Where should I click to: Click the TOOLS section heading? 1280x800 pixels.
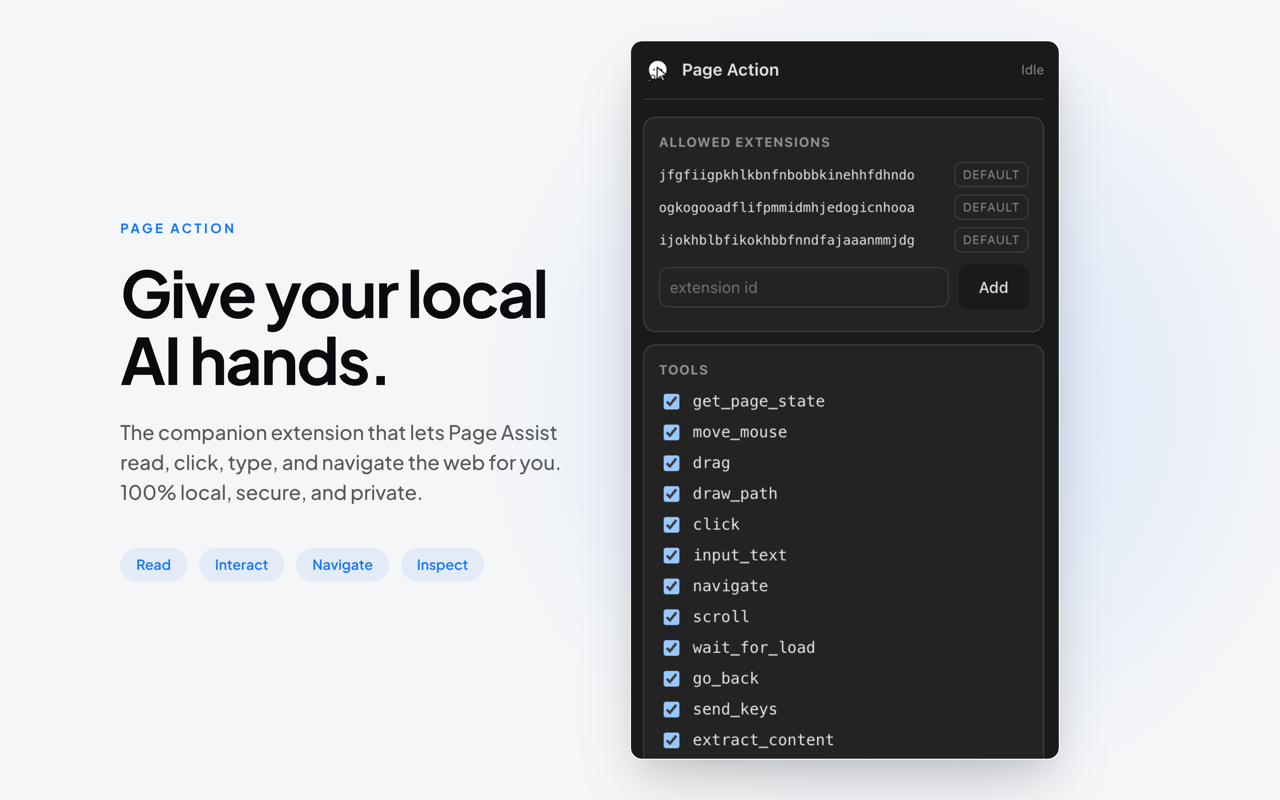coord(684,370)
